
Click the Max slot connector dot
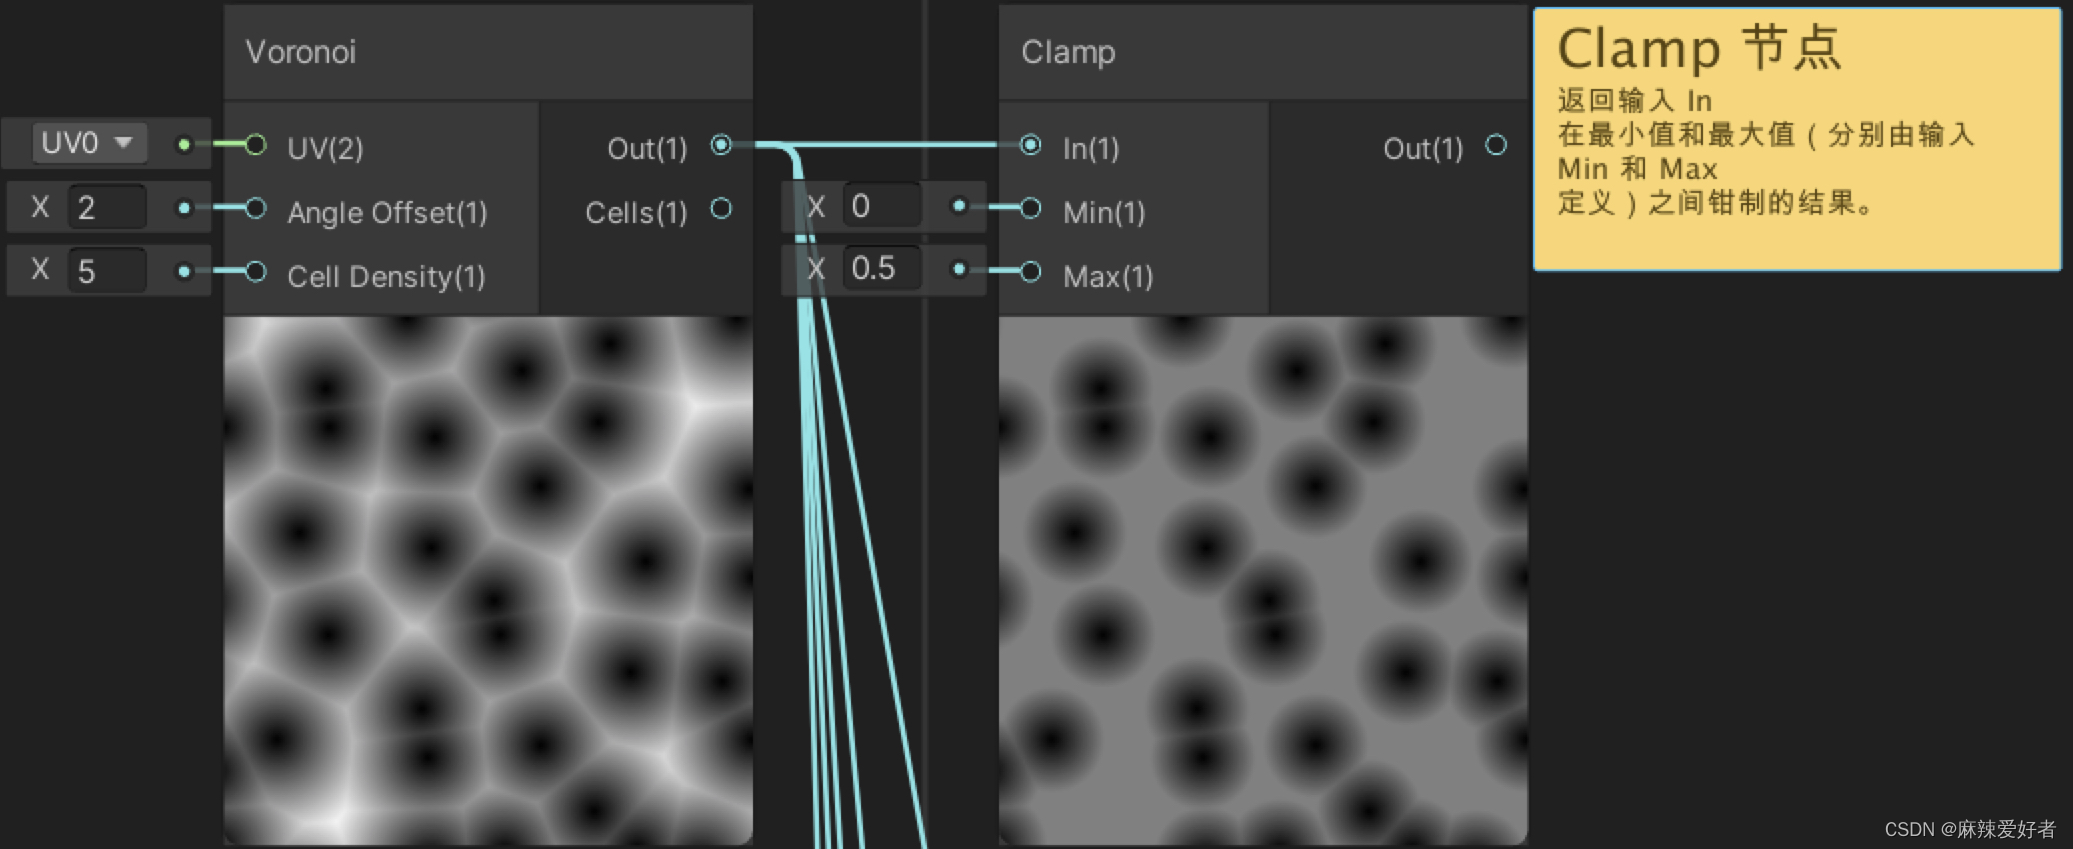click(x=959, y=269)
